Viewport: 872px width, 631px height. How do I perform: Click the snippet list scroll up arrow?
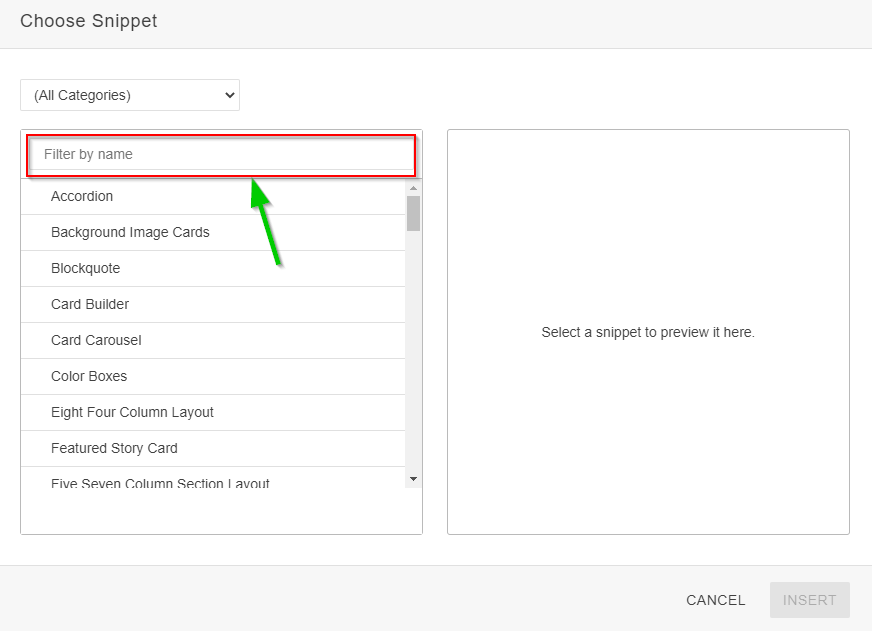[413, 187]
